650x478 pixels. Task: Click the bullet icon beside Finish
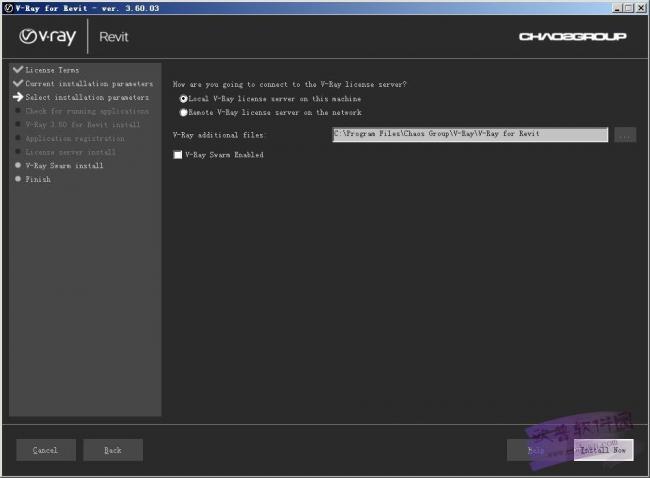17,180
